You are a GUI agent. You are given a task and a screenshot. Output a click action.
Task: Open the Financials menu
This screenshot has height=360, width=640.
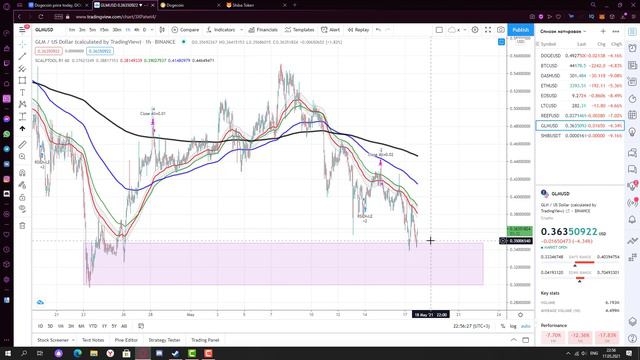coord(263,29)
